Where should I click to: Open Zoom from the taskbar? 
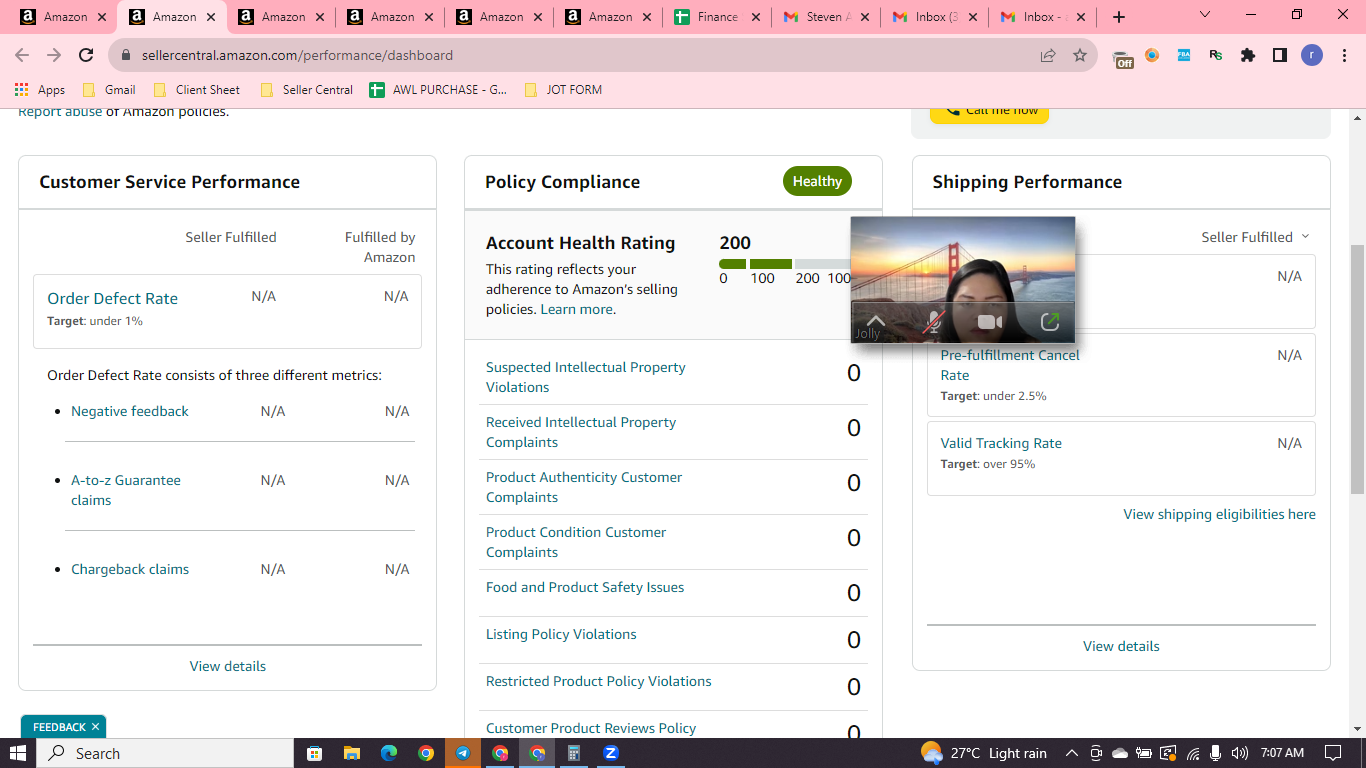(x=611, y=753)
